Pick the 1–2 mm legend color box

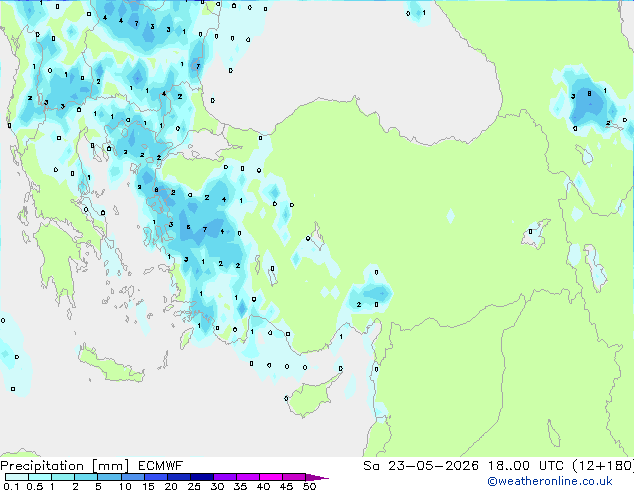[63, 477]
